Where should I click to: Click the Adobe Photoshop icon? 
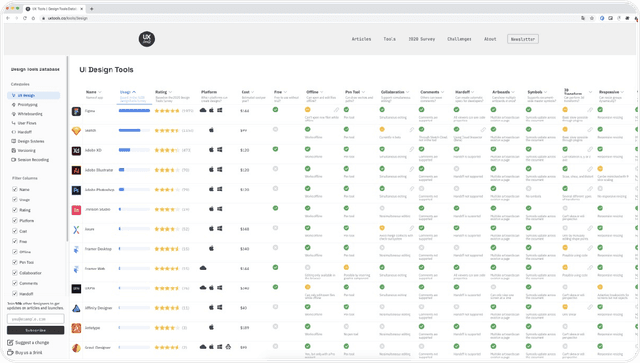tap(76, 190)
